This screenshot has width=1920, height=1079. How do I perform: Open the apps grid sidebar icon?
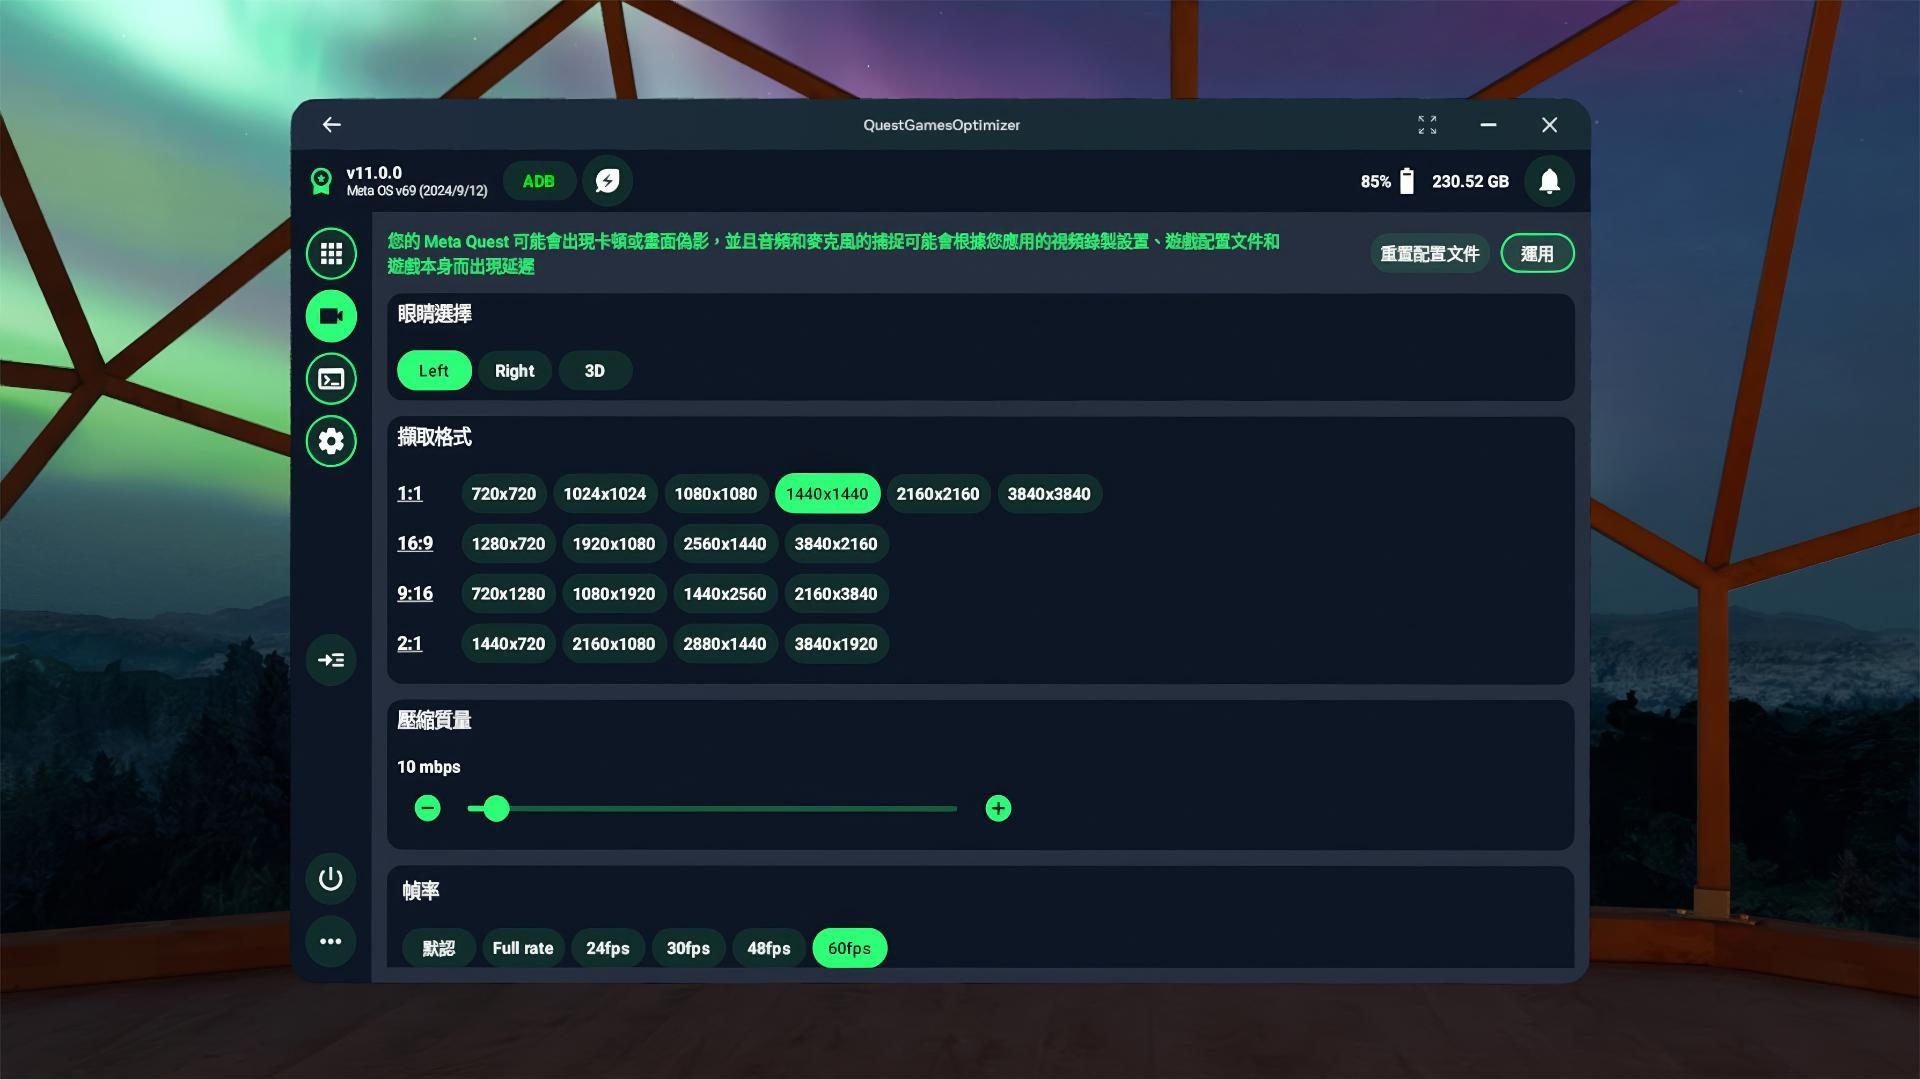coord(331,254)
